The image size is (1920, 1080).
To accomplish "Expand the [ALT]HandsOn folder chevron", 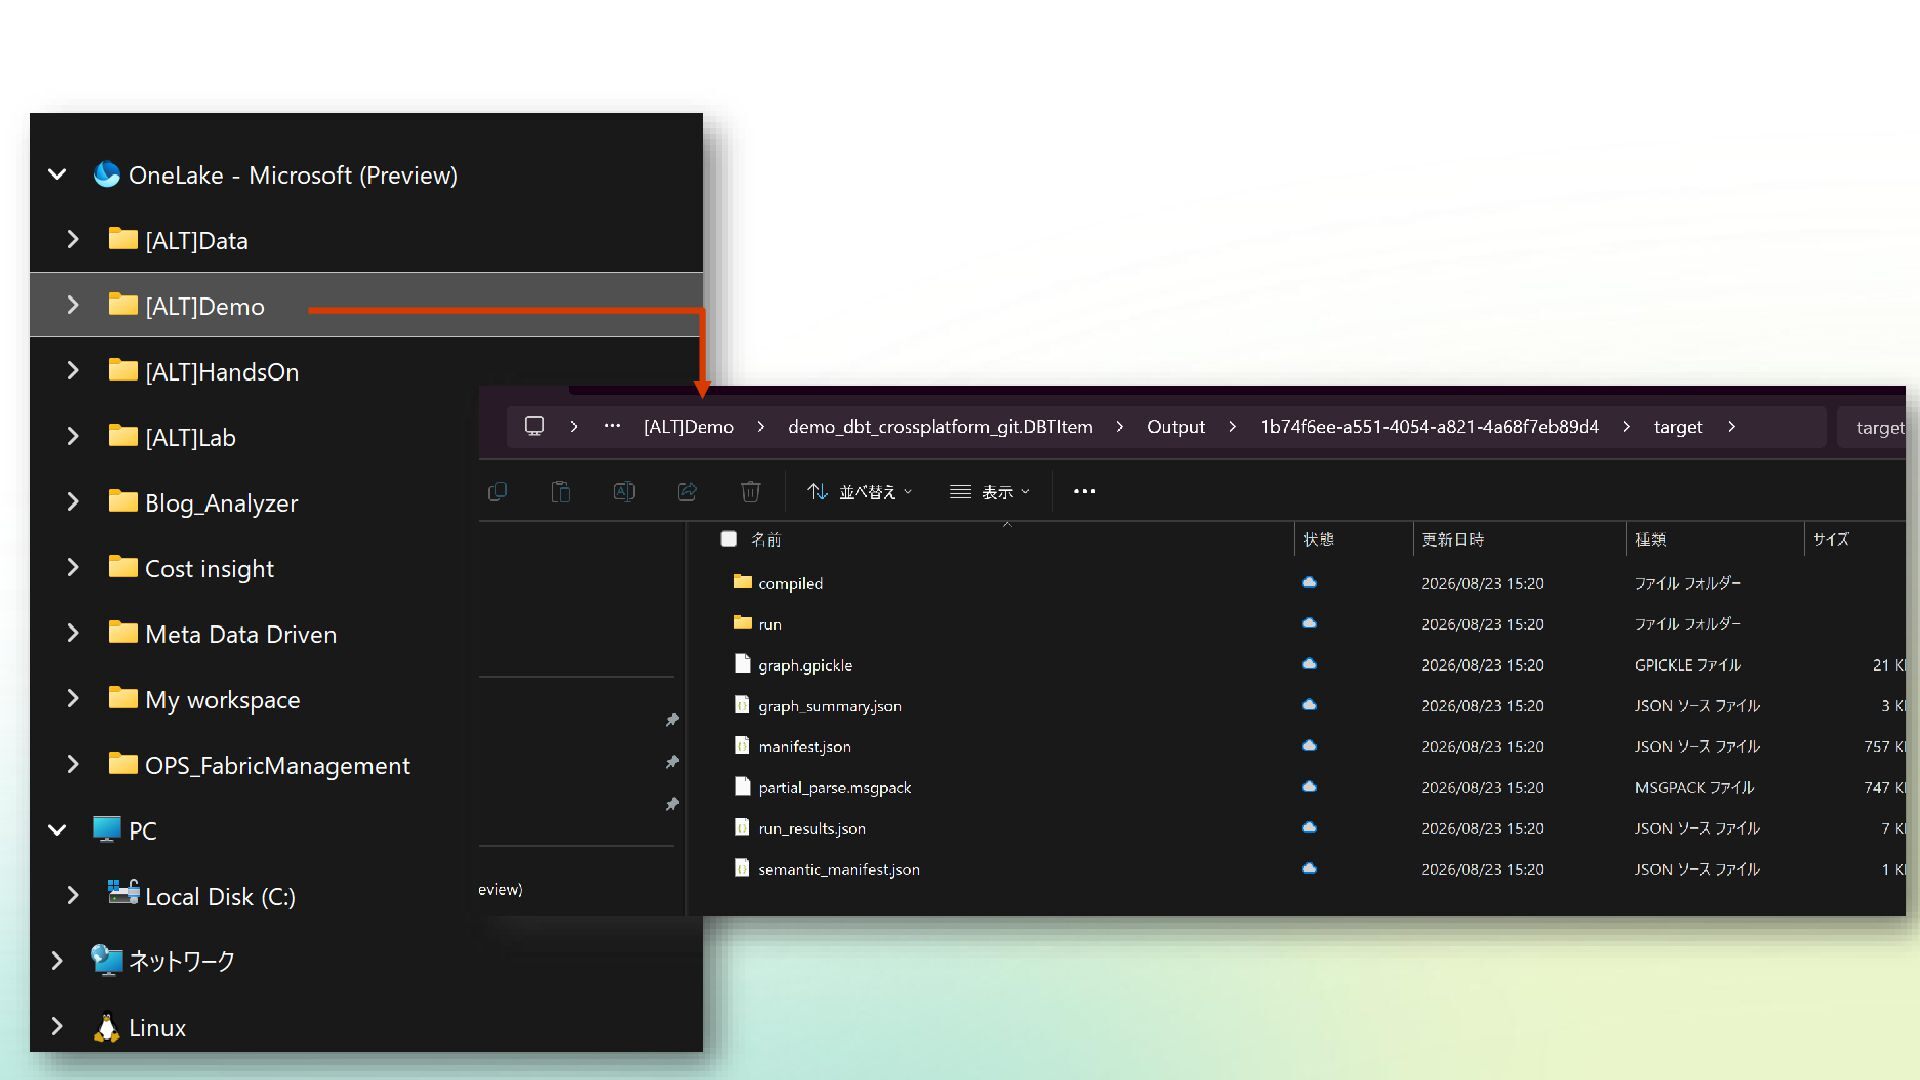I will coord(73,371).
